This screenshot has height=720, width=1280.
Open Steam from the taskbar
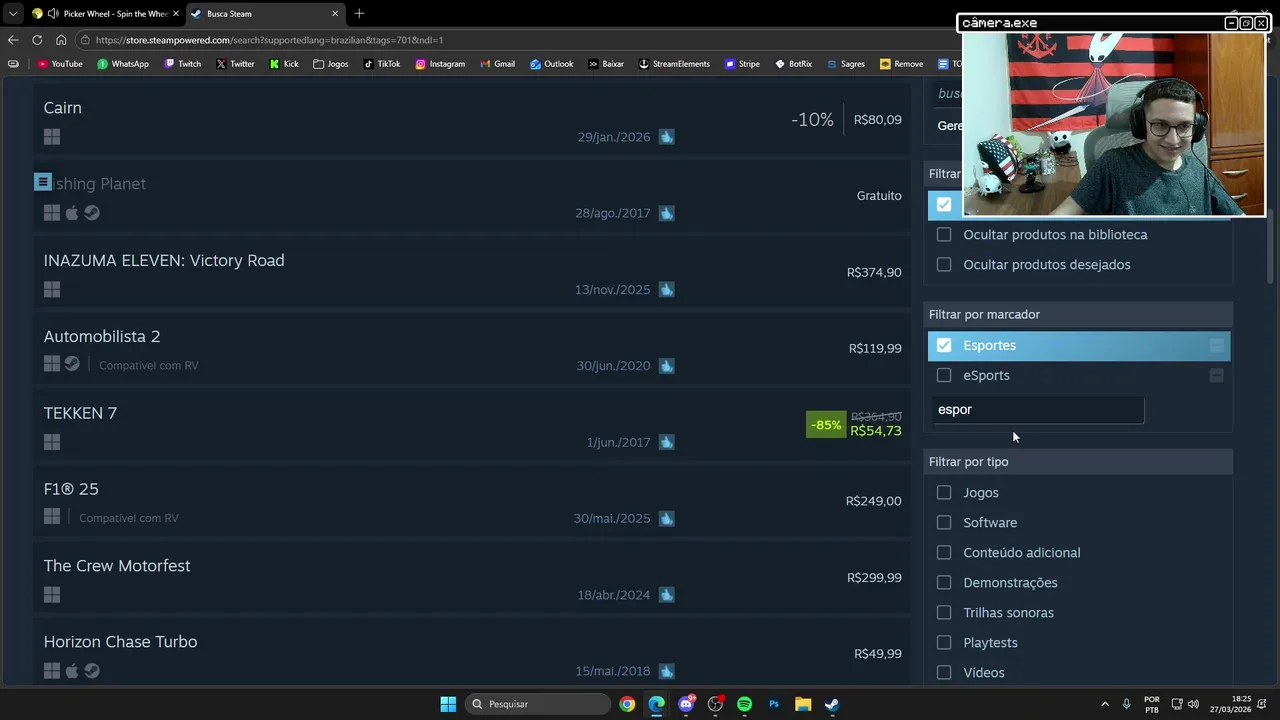coord(832,704)
